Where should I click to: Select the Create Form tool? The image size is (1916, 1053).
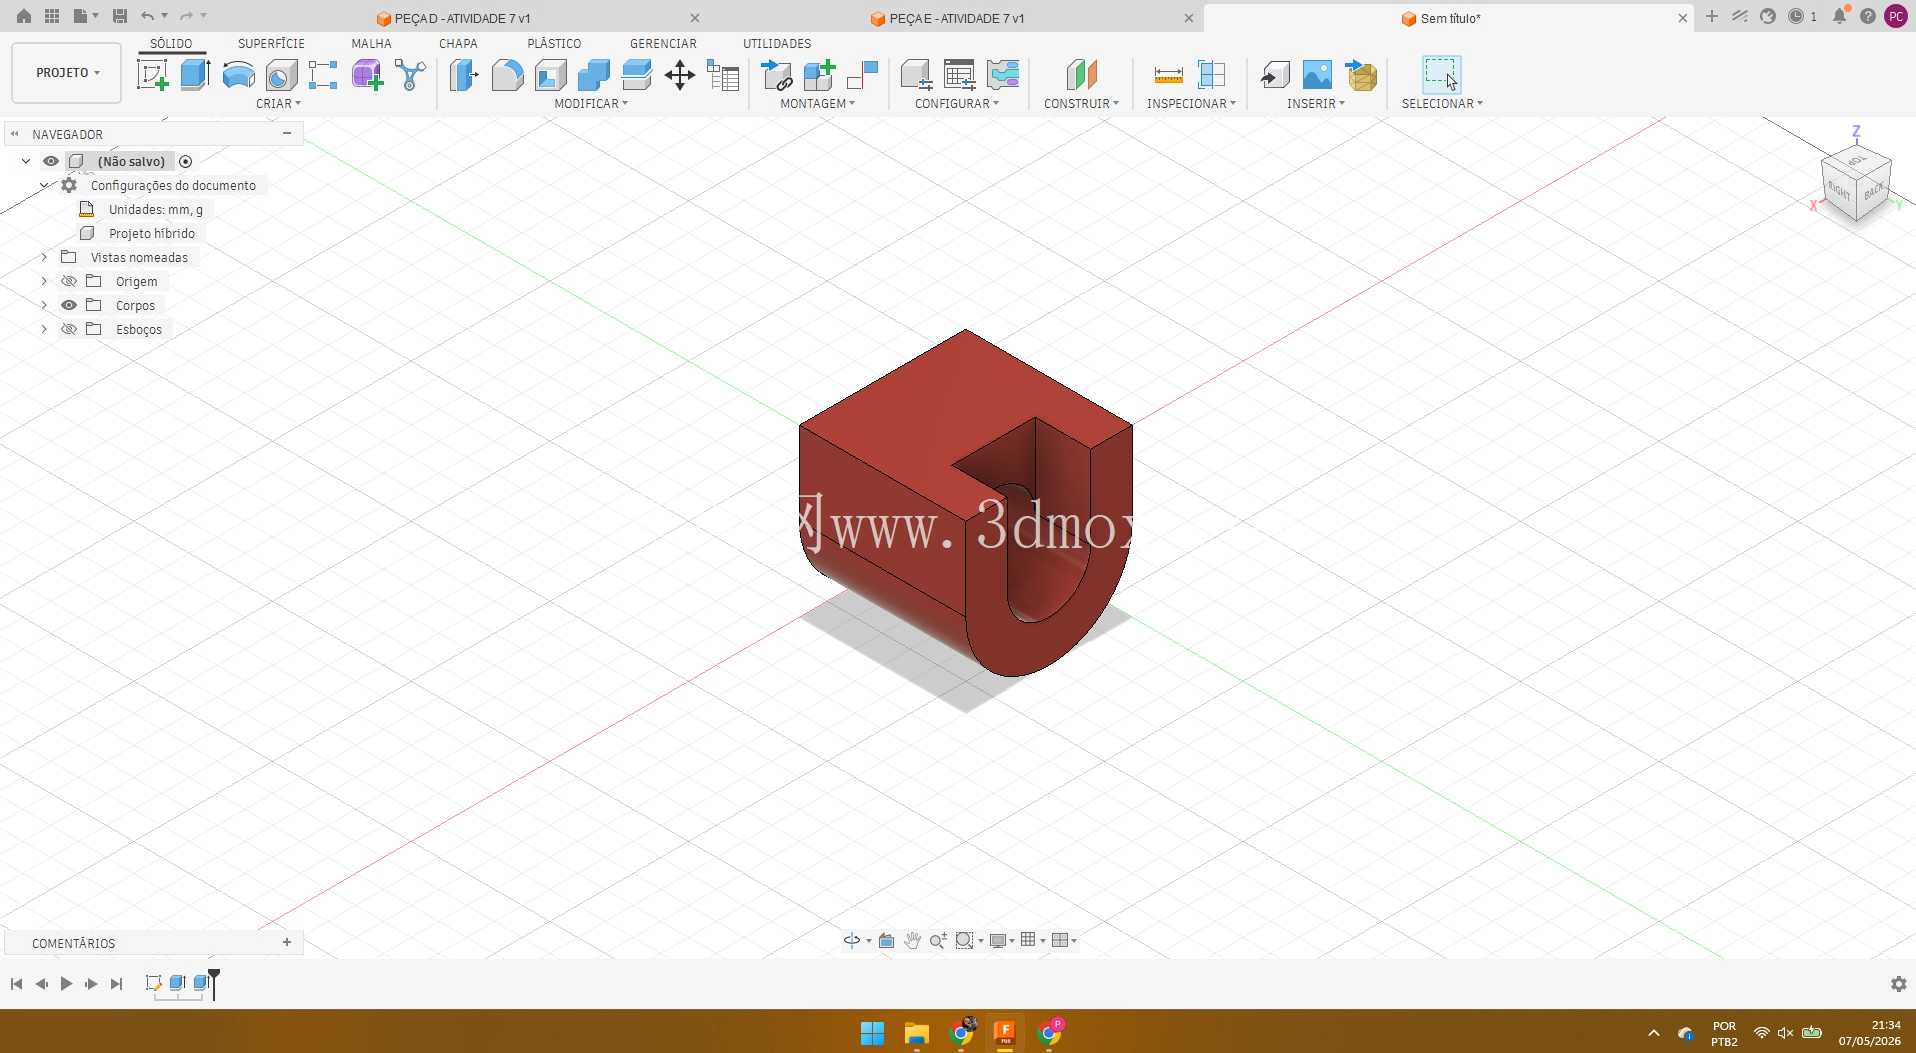coord(367,75)
